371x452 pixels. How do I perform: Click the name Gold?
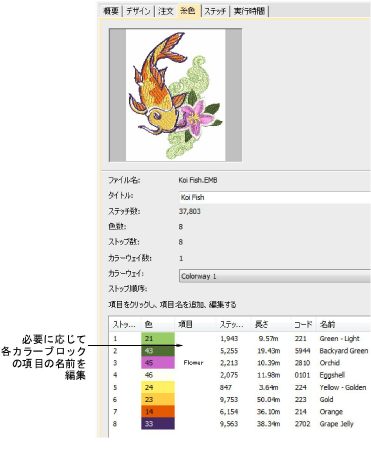(x=326, y=399)
